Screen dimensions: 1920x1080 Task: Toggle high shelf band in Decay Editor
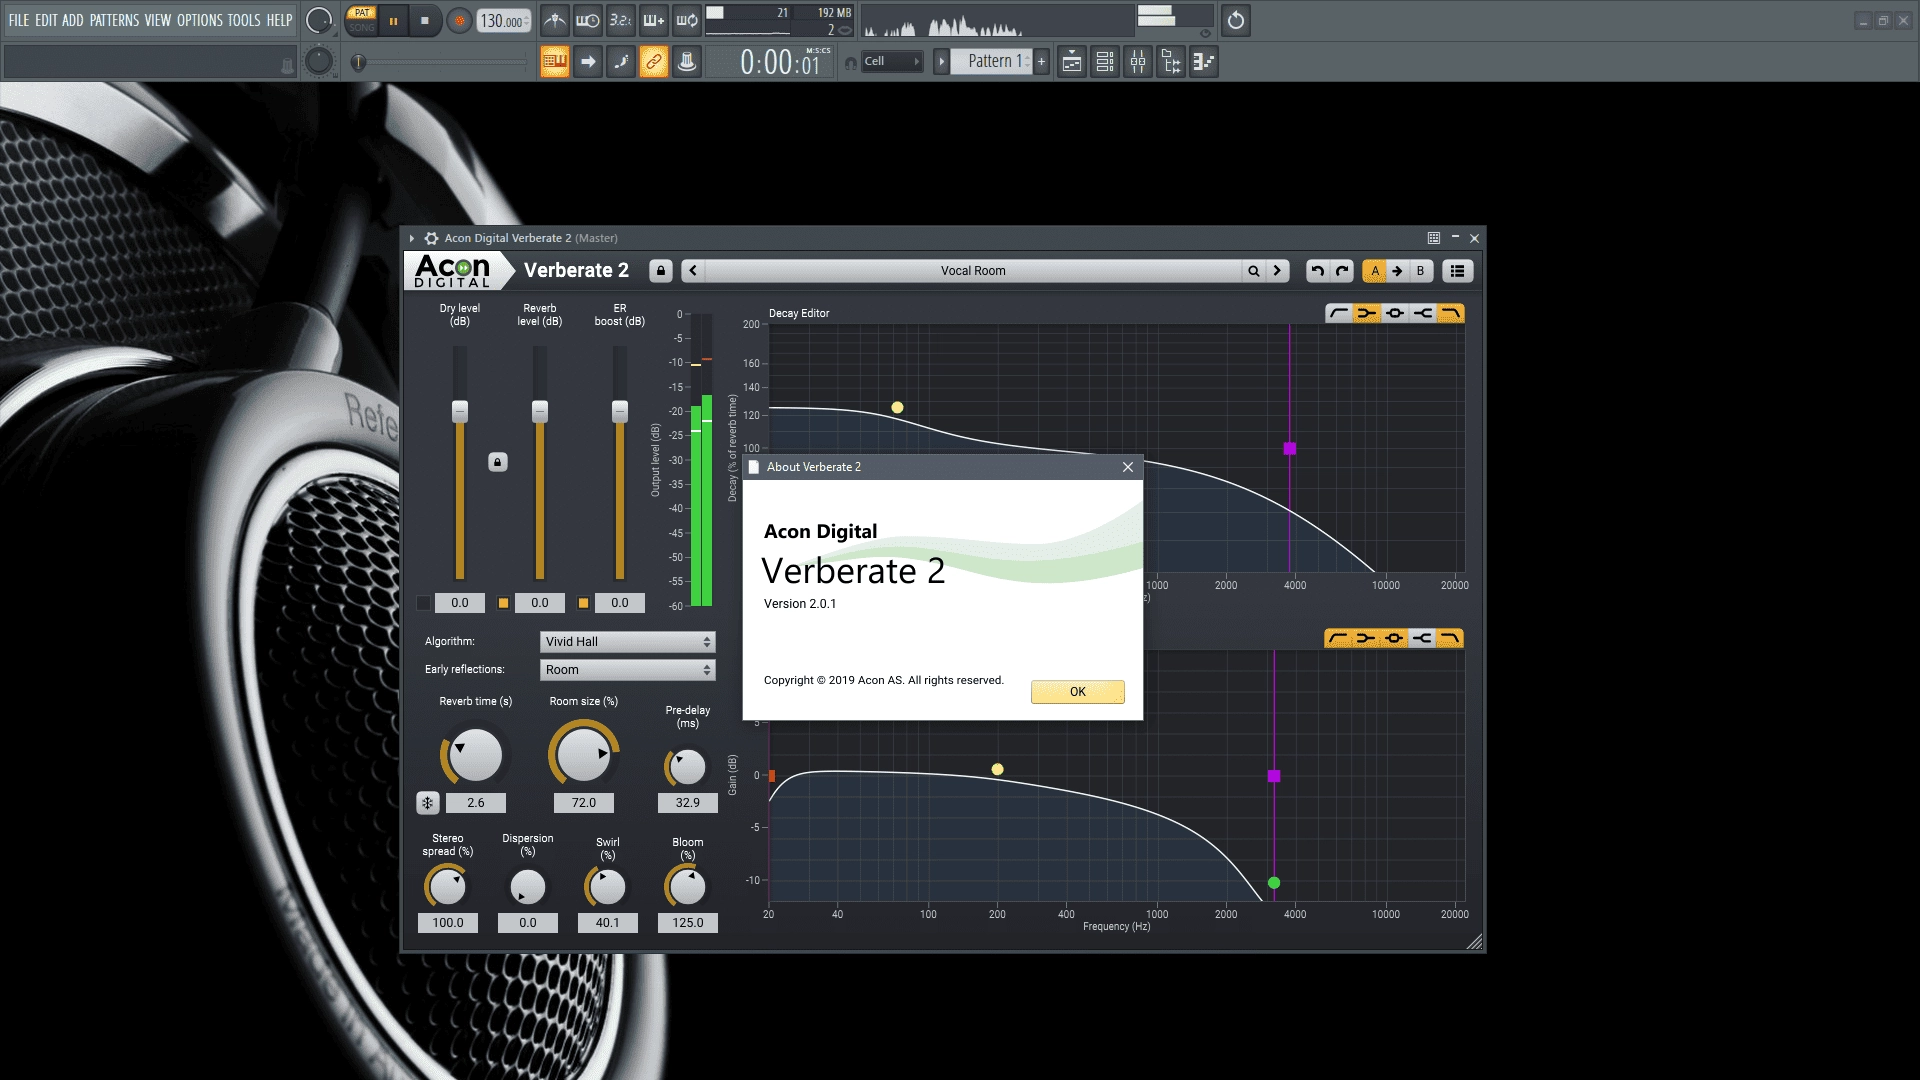[1423, 314]
